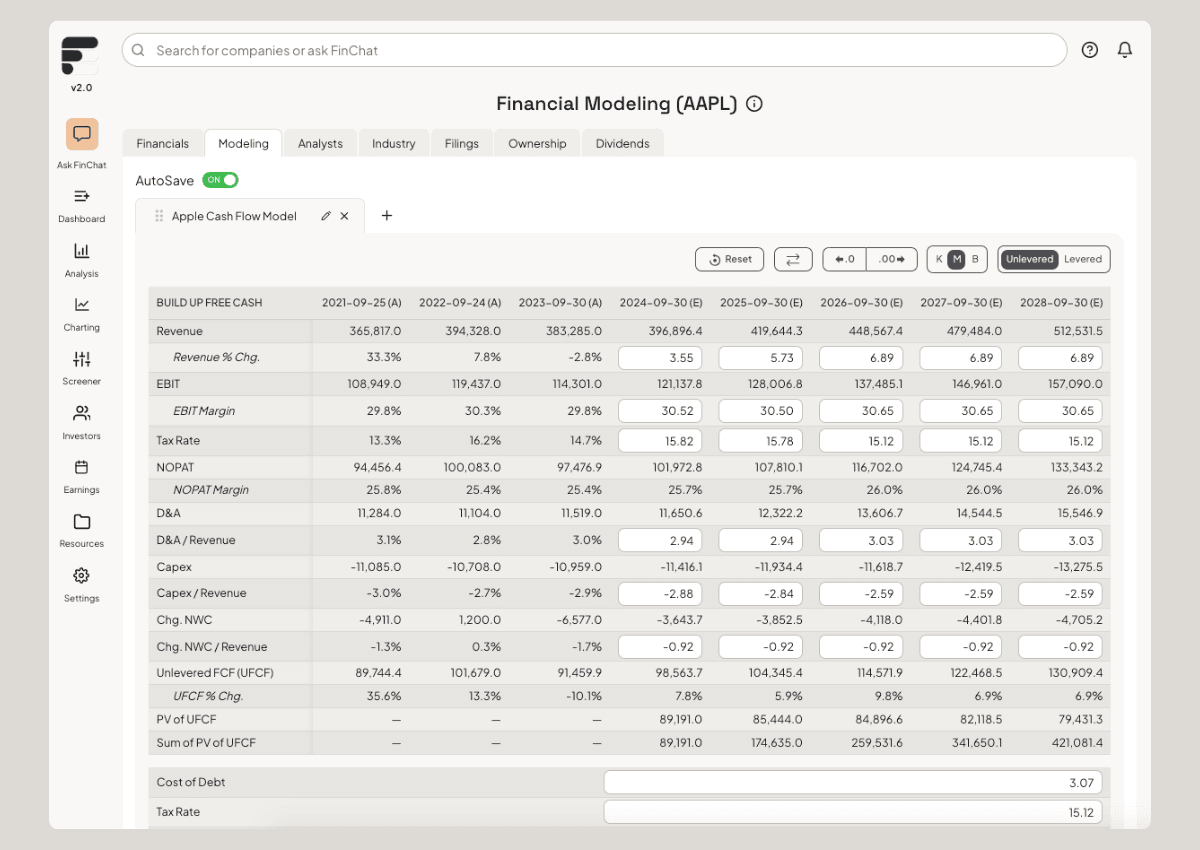Open the Dashboard sidebar icon
Image resolution: width=1200 pixels, height=850 pixels.
(82, 196)
